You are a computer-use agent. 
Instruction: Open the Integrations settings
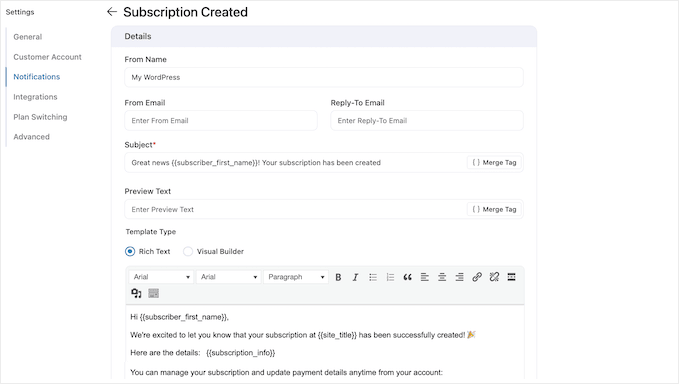click(x=35, y=97)
